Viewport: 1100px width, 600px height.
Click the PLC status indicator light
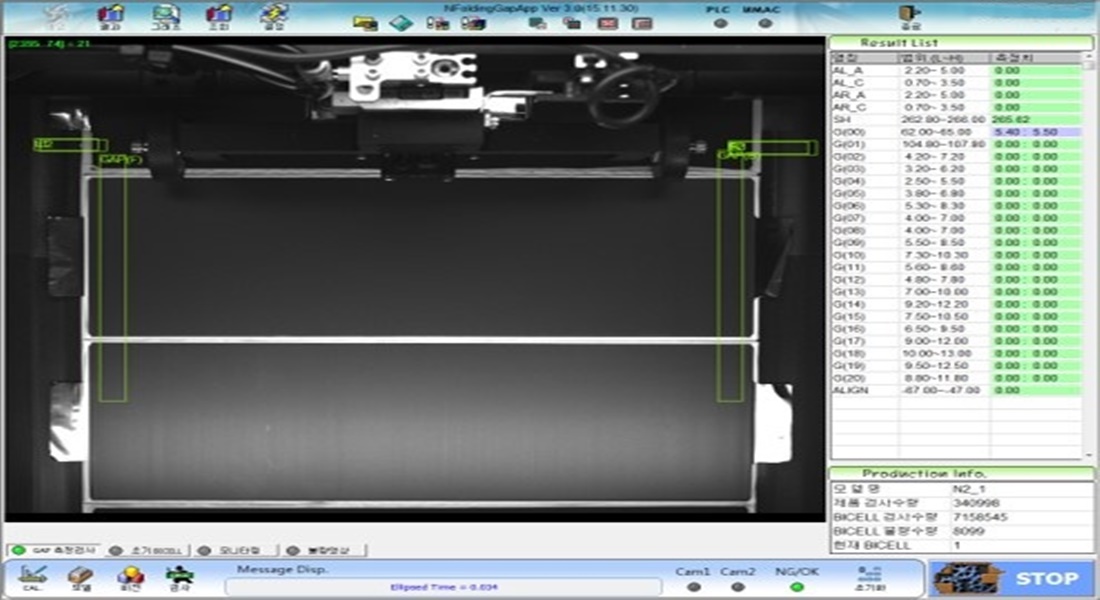(x=720, y=24)
